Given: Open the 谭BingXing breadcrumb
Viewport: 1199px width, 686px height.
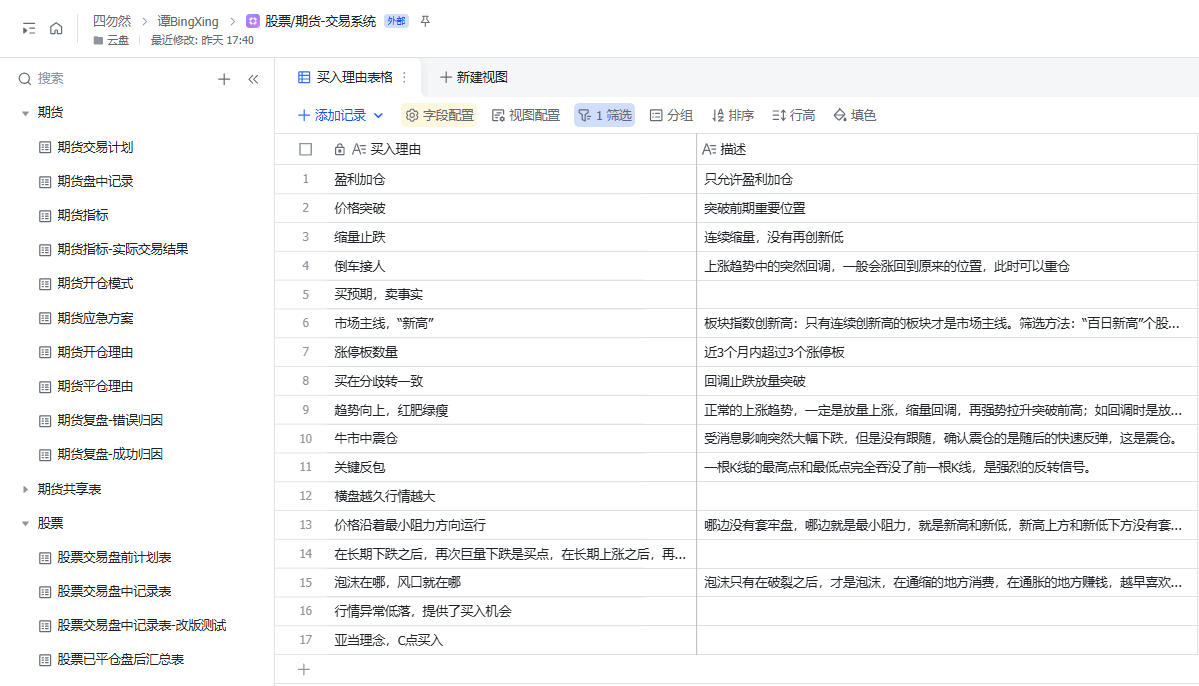Looking at the screenshot, I should click(188, 21).
